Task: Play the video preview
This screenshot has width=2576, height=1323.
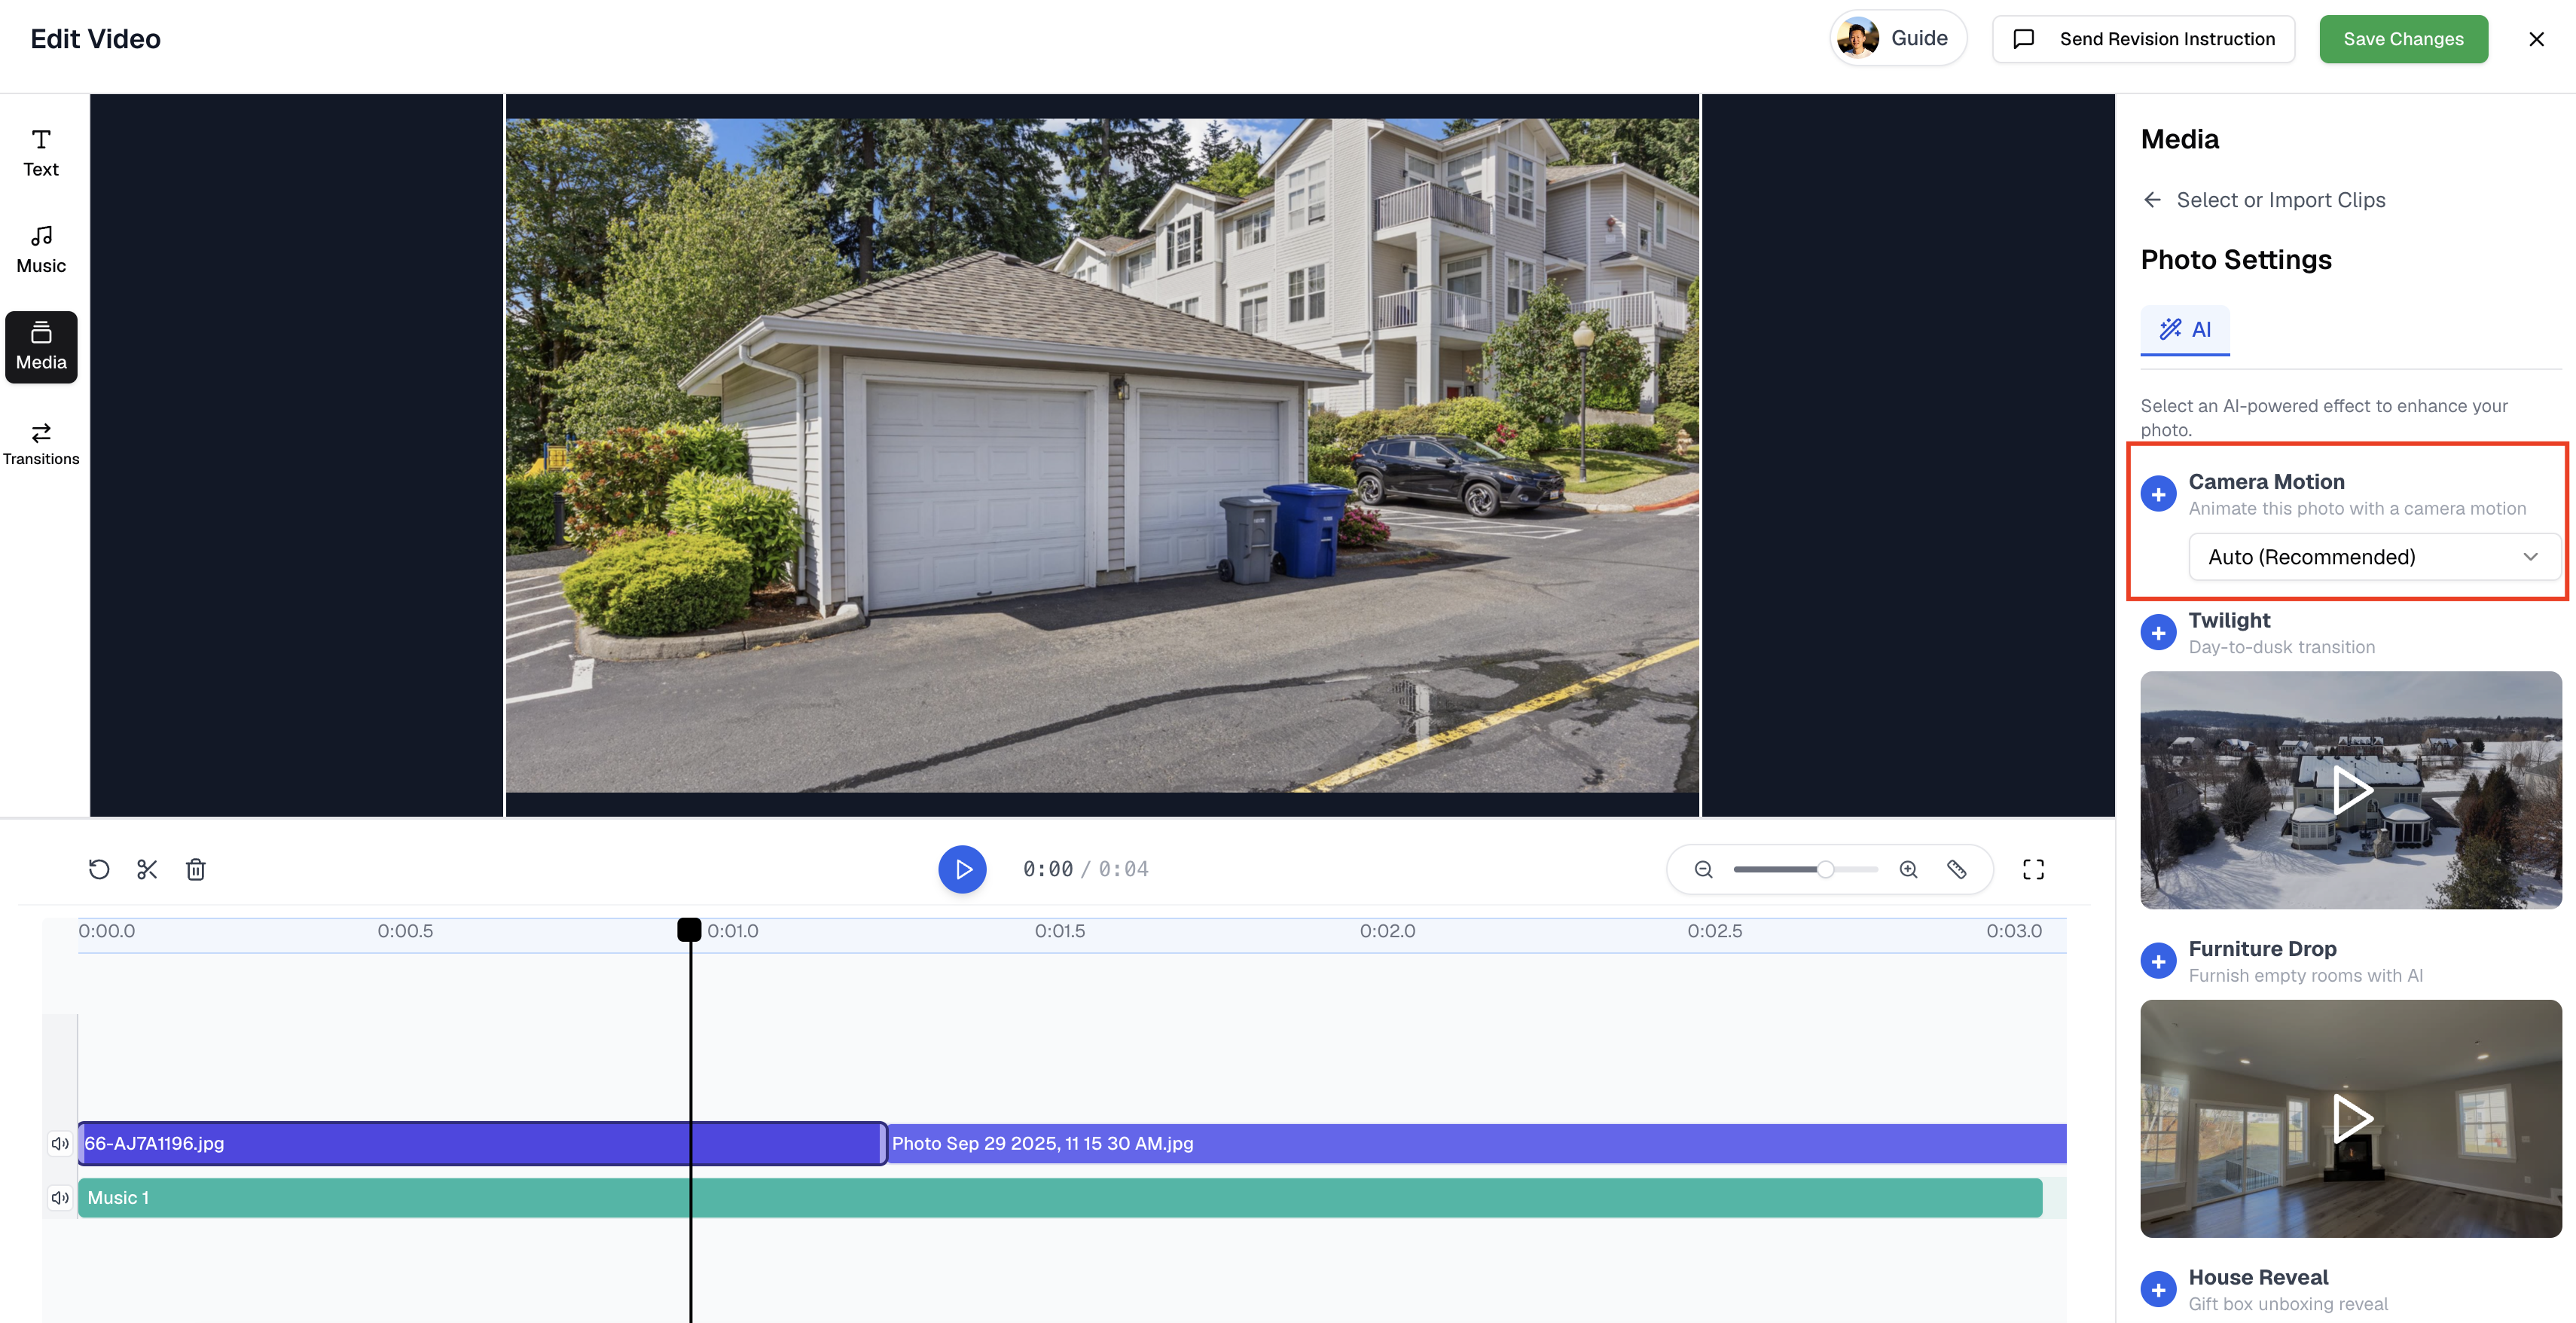Action: tap(962, 869)
